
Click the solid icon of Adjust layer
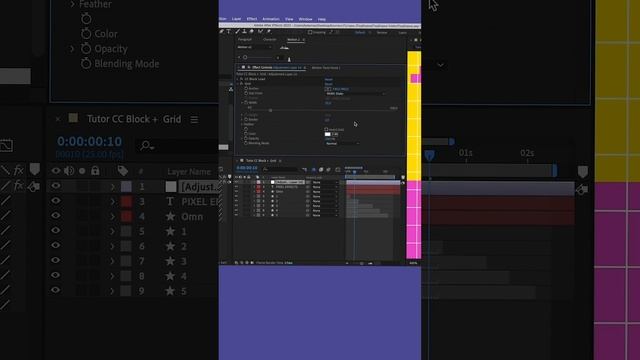pyautogui.click(x=171, y=187)
